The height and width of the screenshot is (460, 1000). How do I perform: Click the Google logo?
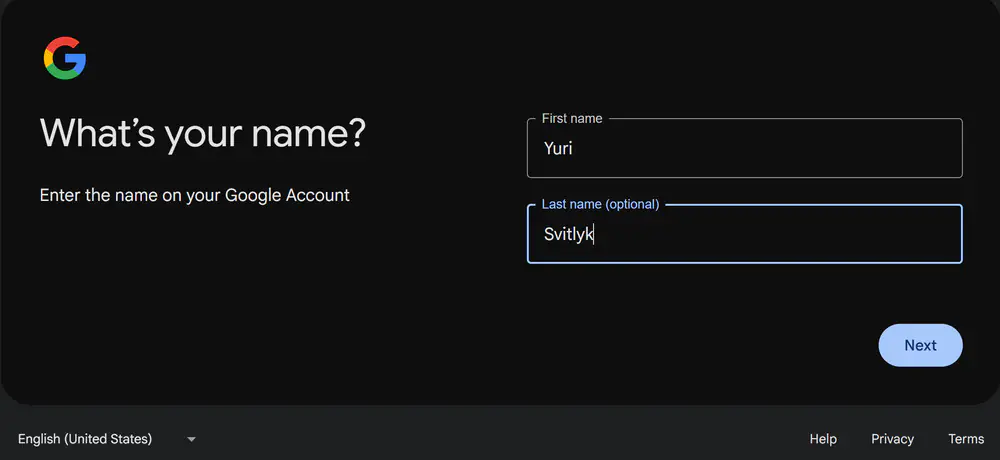65,58
